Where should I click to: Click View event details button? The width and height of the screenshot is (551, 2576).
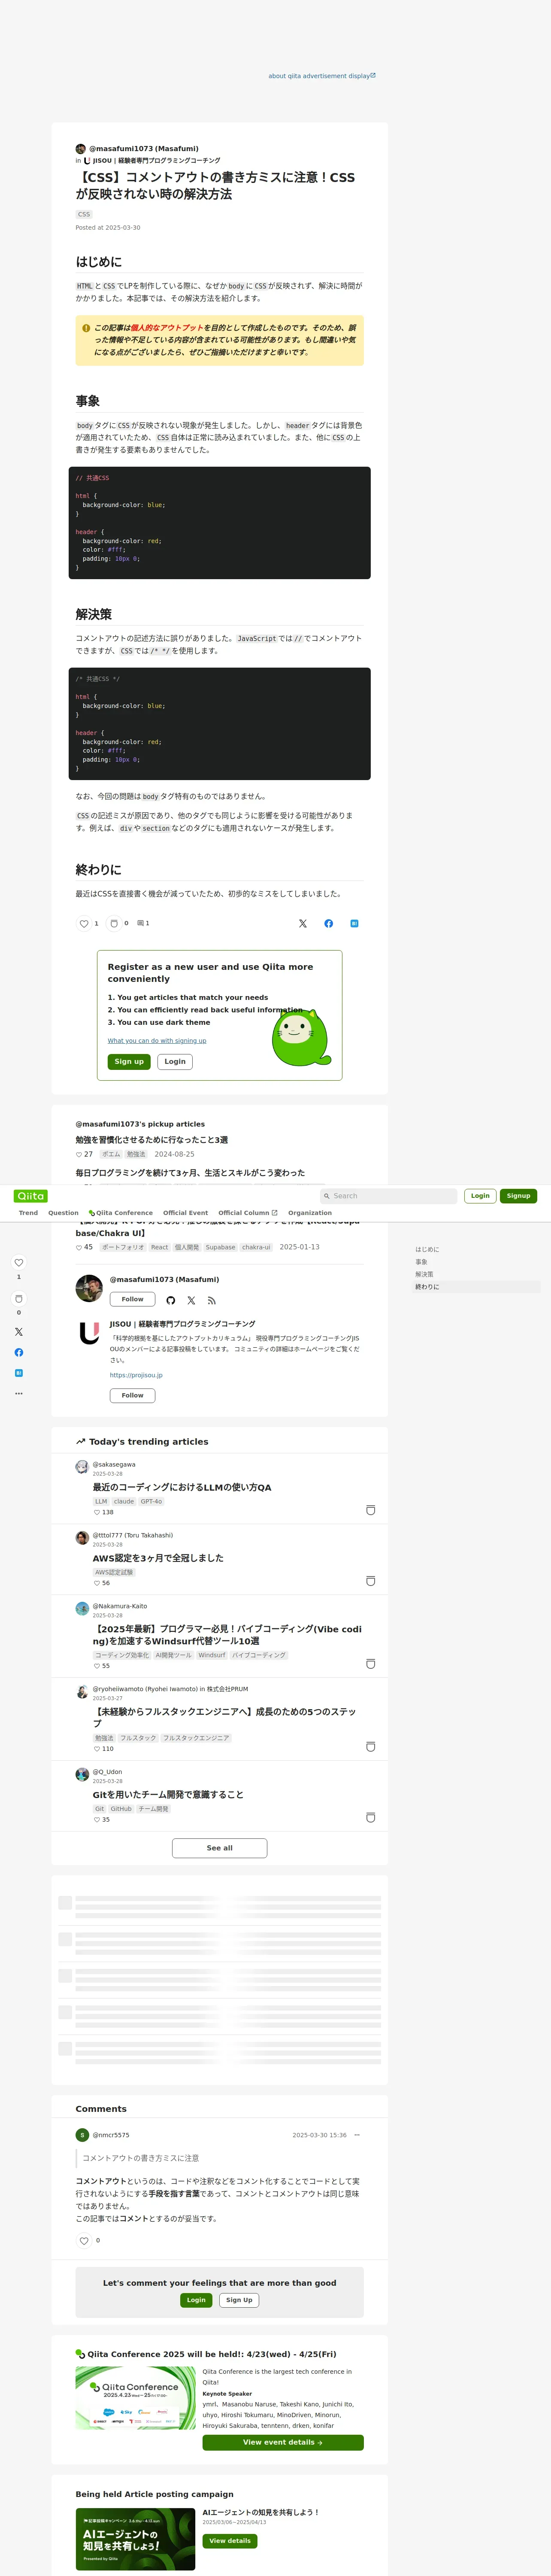283,2442
